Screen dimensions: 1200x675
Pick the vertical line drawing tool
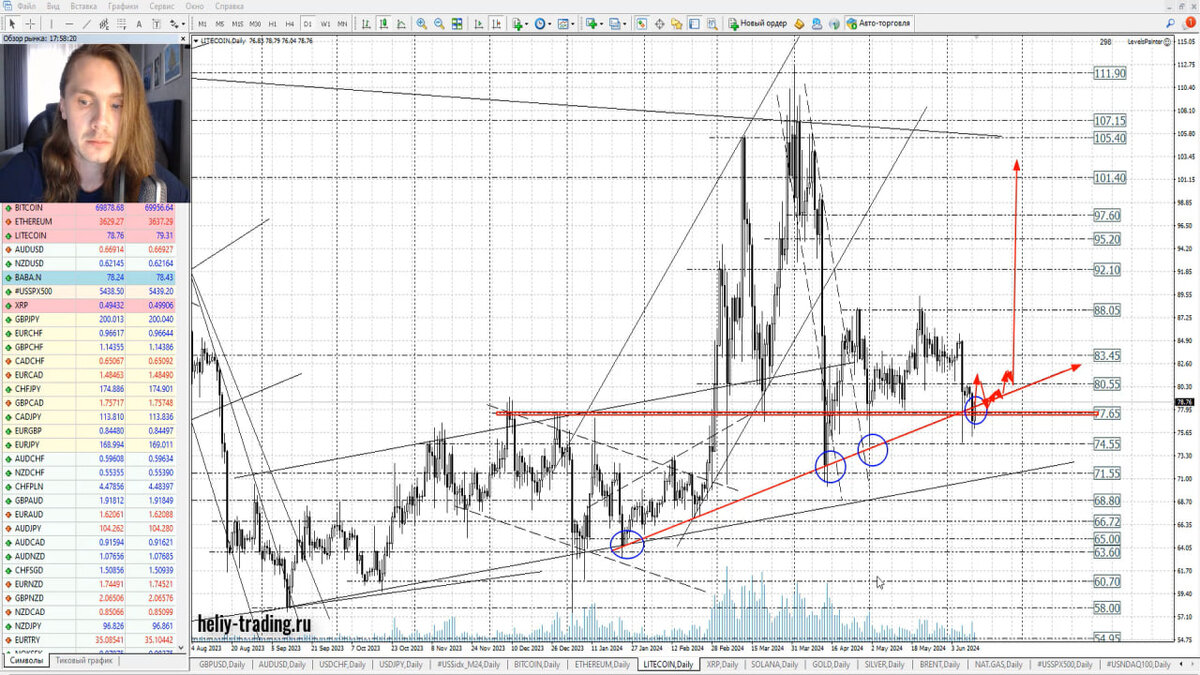pyautogui.click(x=52, y=22)
